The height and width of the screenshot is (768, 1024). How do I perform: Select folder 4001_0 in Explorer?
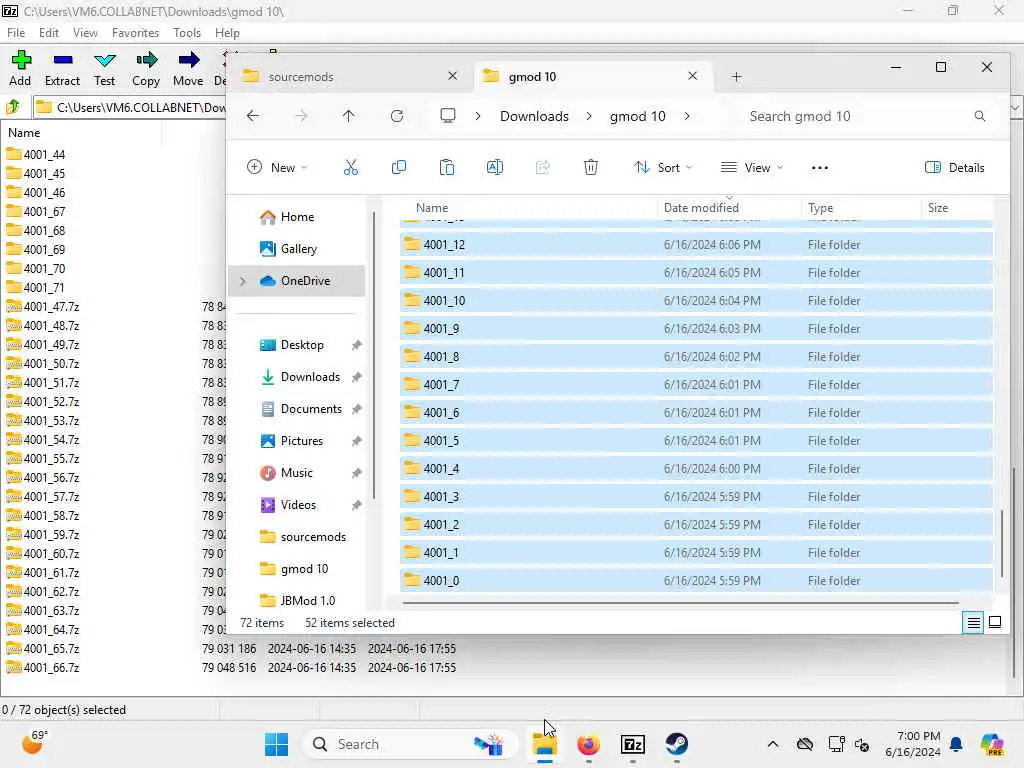point(696,581)
